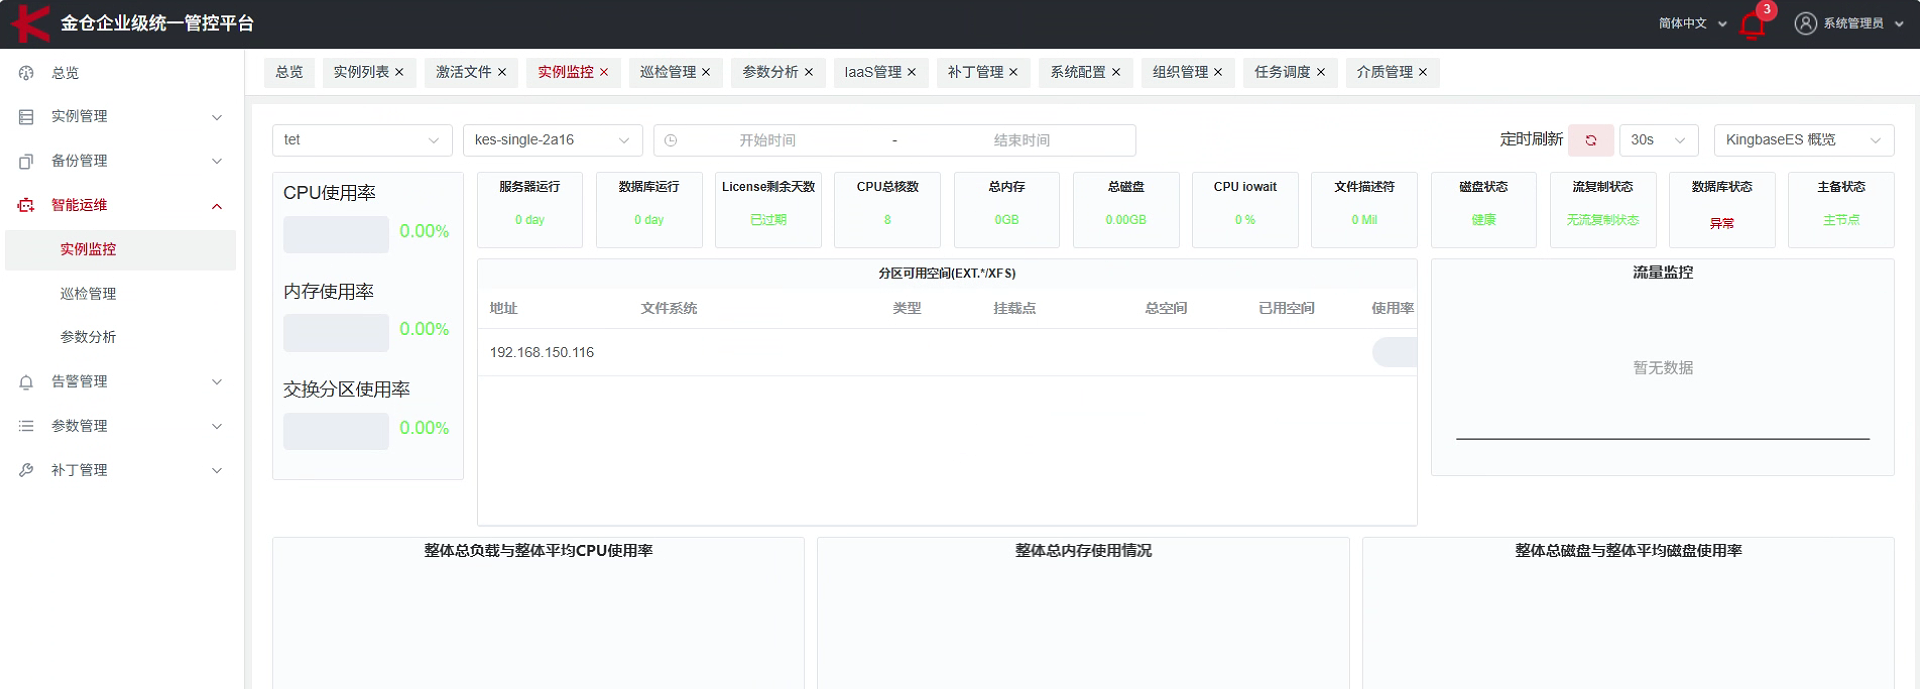Viewport: 1920px width, 689px height.
Task: Open the 30s refresh interval dropdown
Action: 1657,140
